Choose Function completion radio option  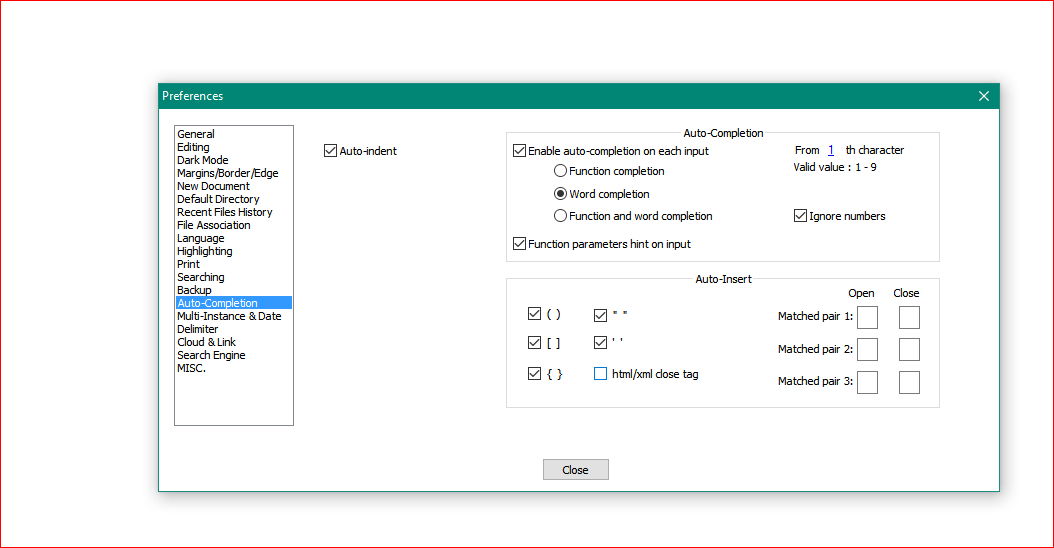click(560, 171)
